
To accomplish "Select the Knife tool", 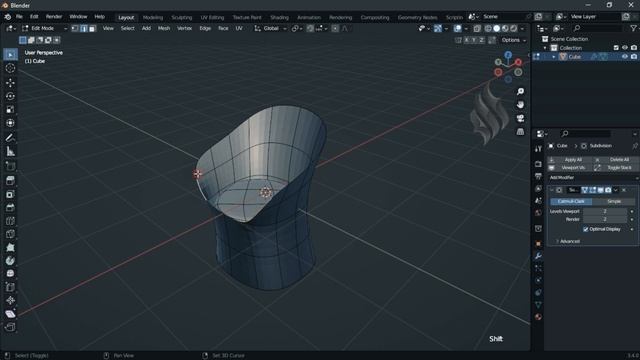I will pyautogui.click(x=11, y=234).
